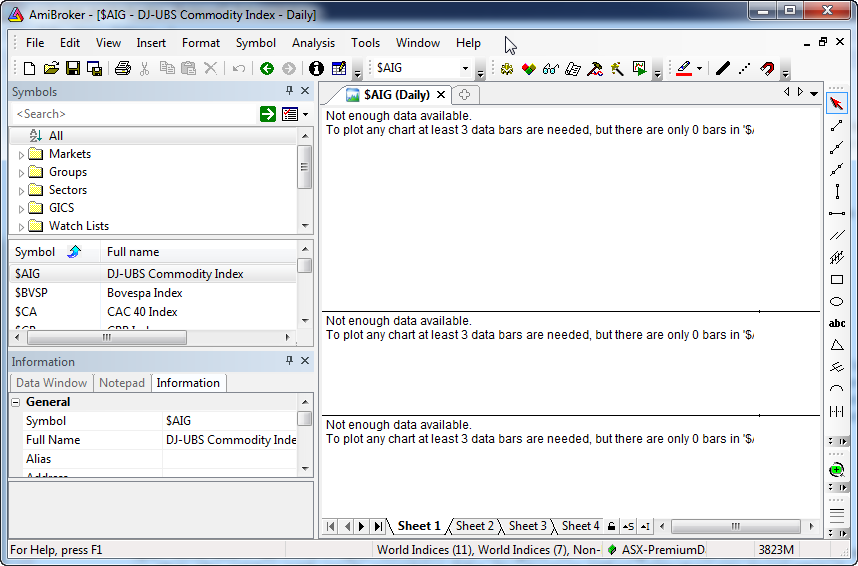Image resolution: width=858 pixels, height=566 pixels.
Task: Select the triangle drawing tool
Action: [x=837, y=345]
